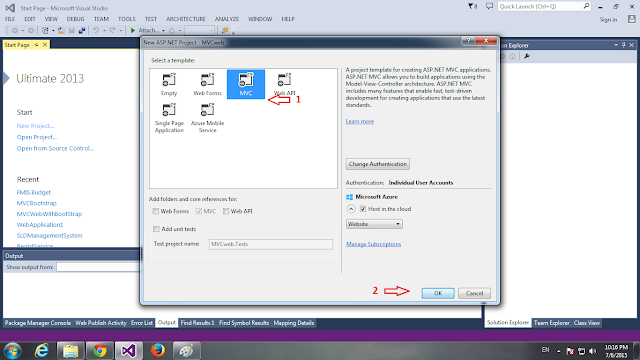640x360 pixels.
Task: Open the Learn more link
Action: [x=360, y=122]
